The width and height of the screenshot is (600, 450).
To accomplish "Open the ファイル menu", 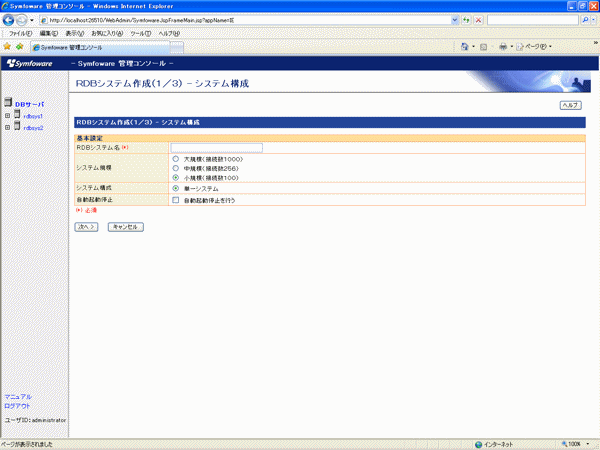I will pyautogui.click(x=20, y=34).
